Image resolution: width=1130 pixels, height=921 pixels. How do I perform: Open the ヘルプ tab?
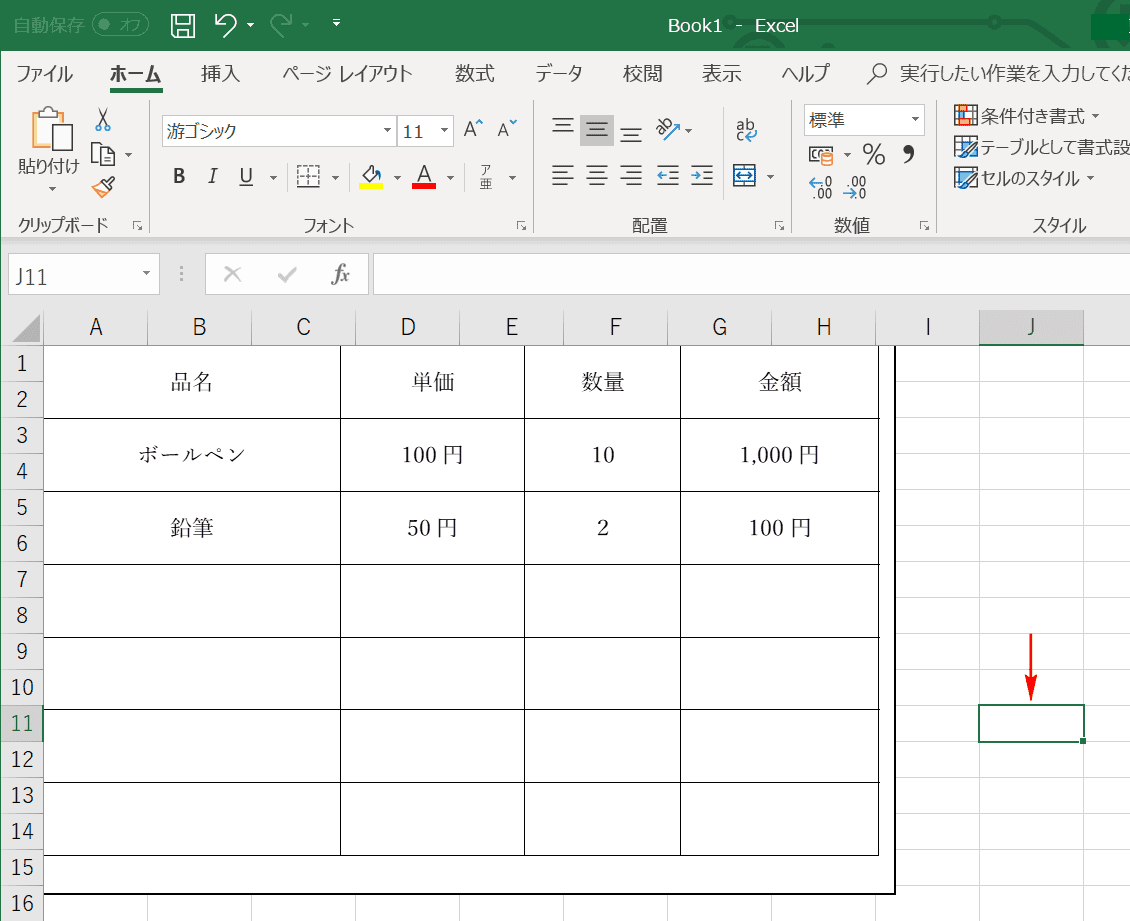(805, 74)
